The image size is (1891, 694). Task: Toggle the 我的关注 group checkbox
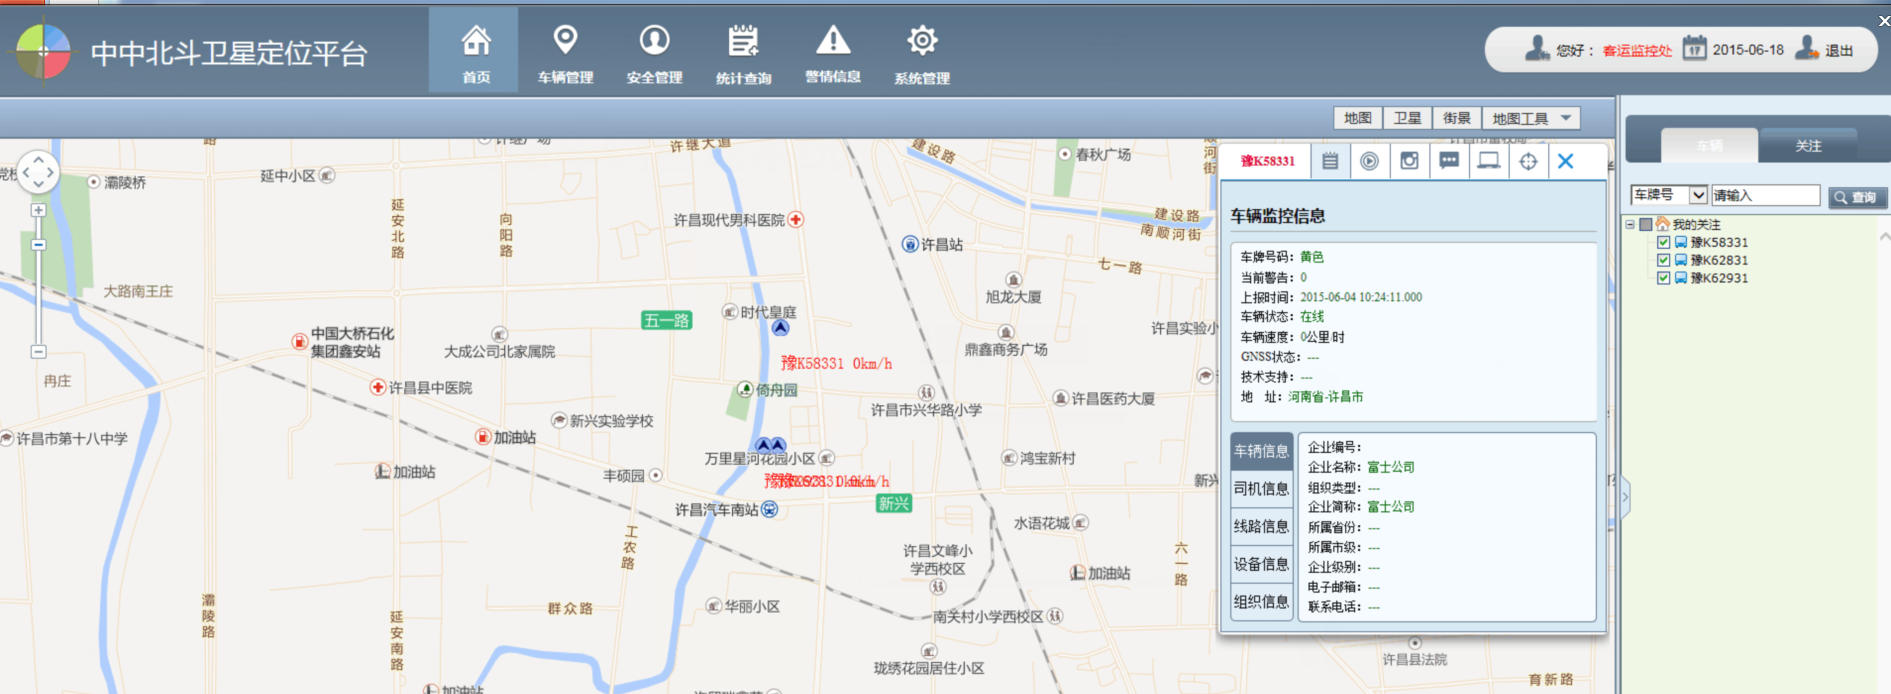pos(1646,224)
